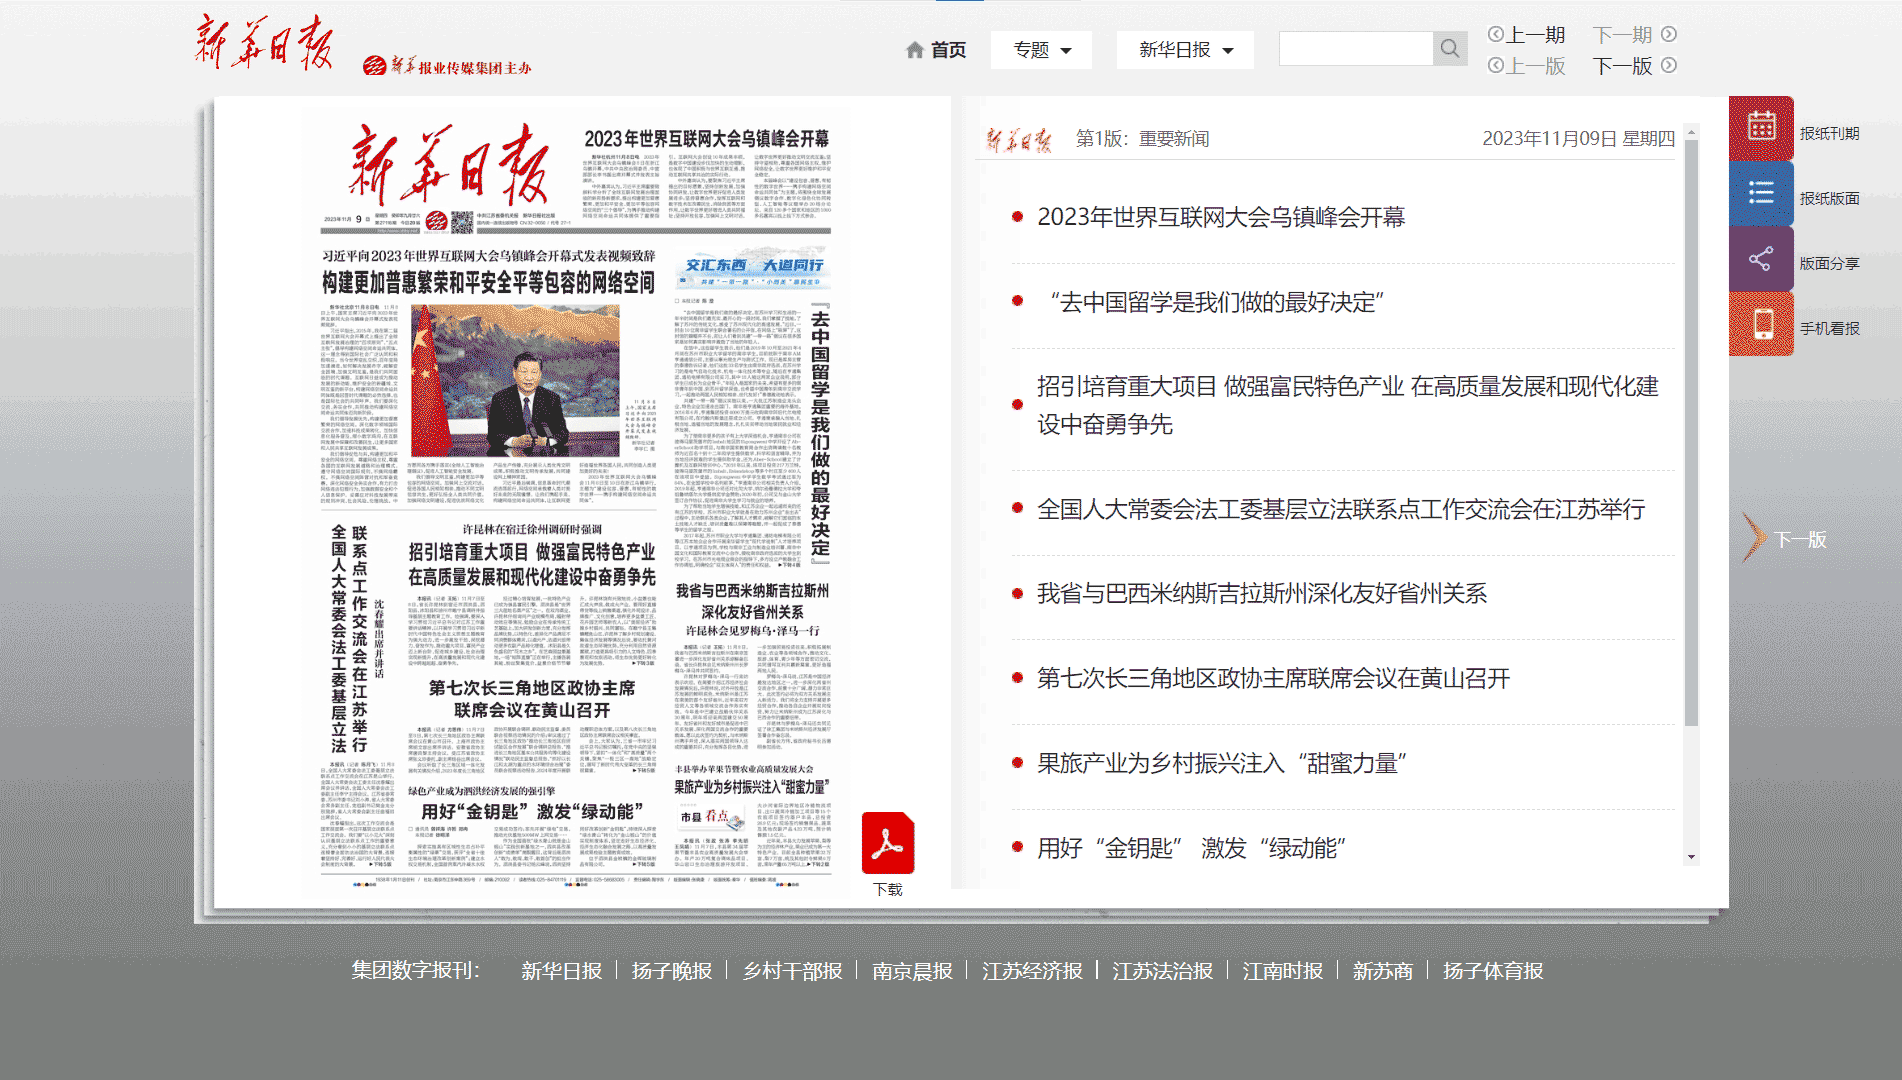The image size is (1902, 1080).
Task: Click the 版面分享 share icon
Action: [1761, 259]
